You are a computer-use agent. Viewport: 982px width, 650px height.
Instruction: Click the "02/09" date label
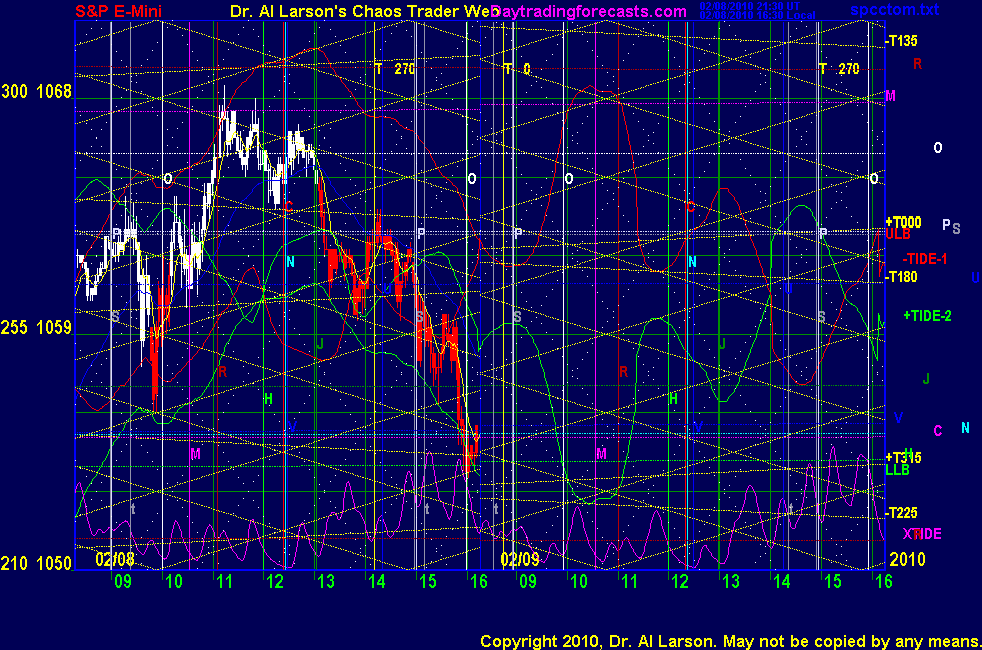pyautogui.click(x=520, y=559)
